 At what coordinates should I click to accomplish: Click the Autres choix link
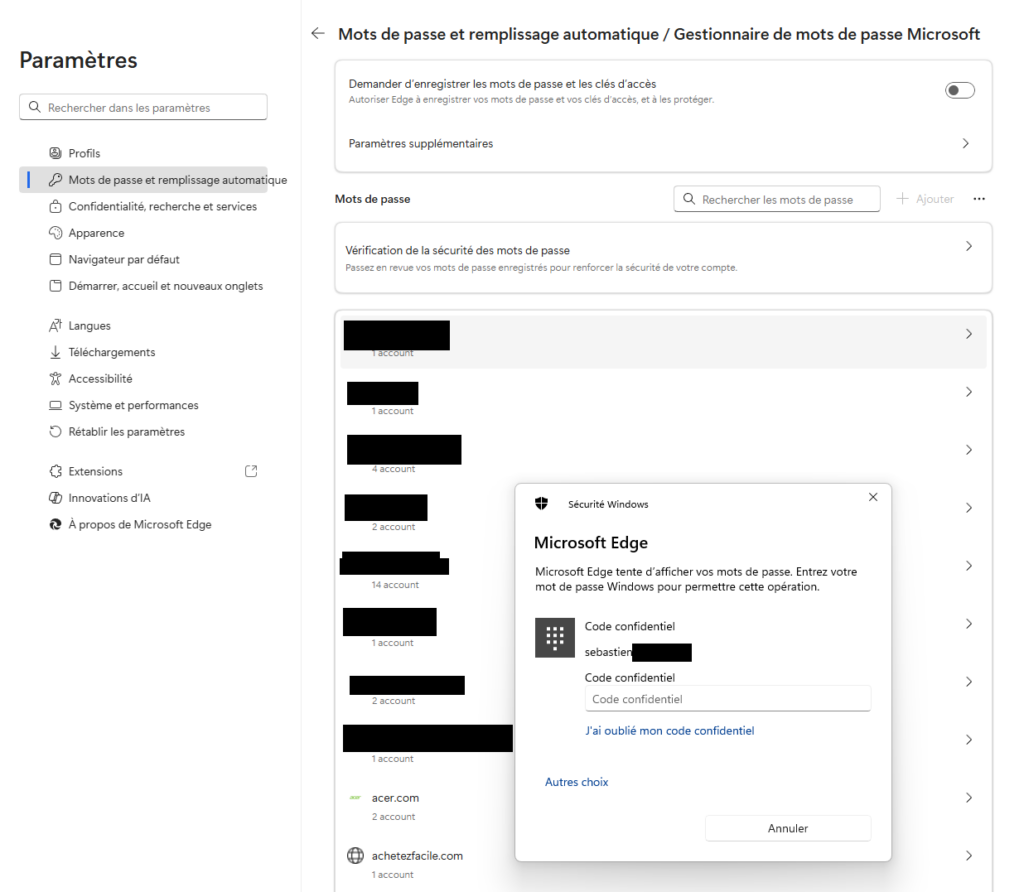click(x=577, y=782)
